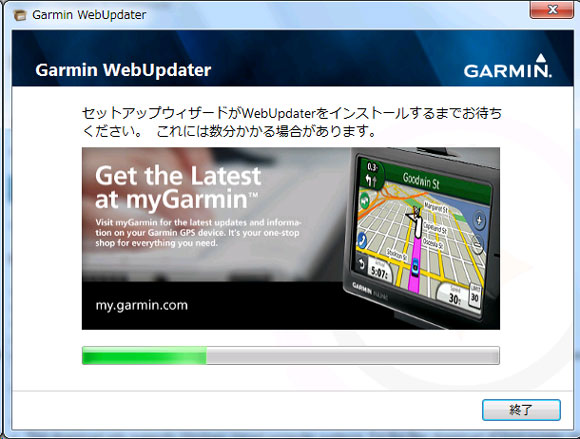Click the 5:07 arrival time on GPS screen
The height and width of the screenshot is (439, 580).
pos(379,273)
